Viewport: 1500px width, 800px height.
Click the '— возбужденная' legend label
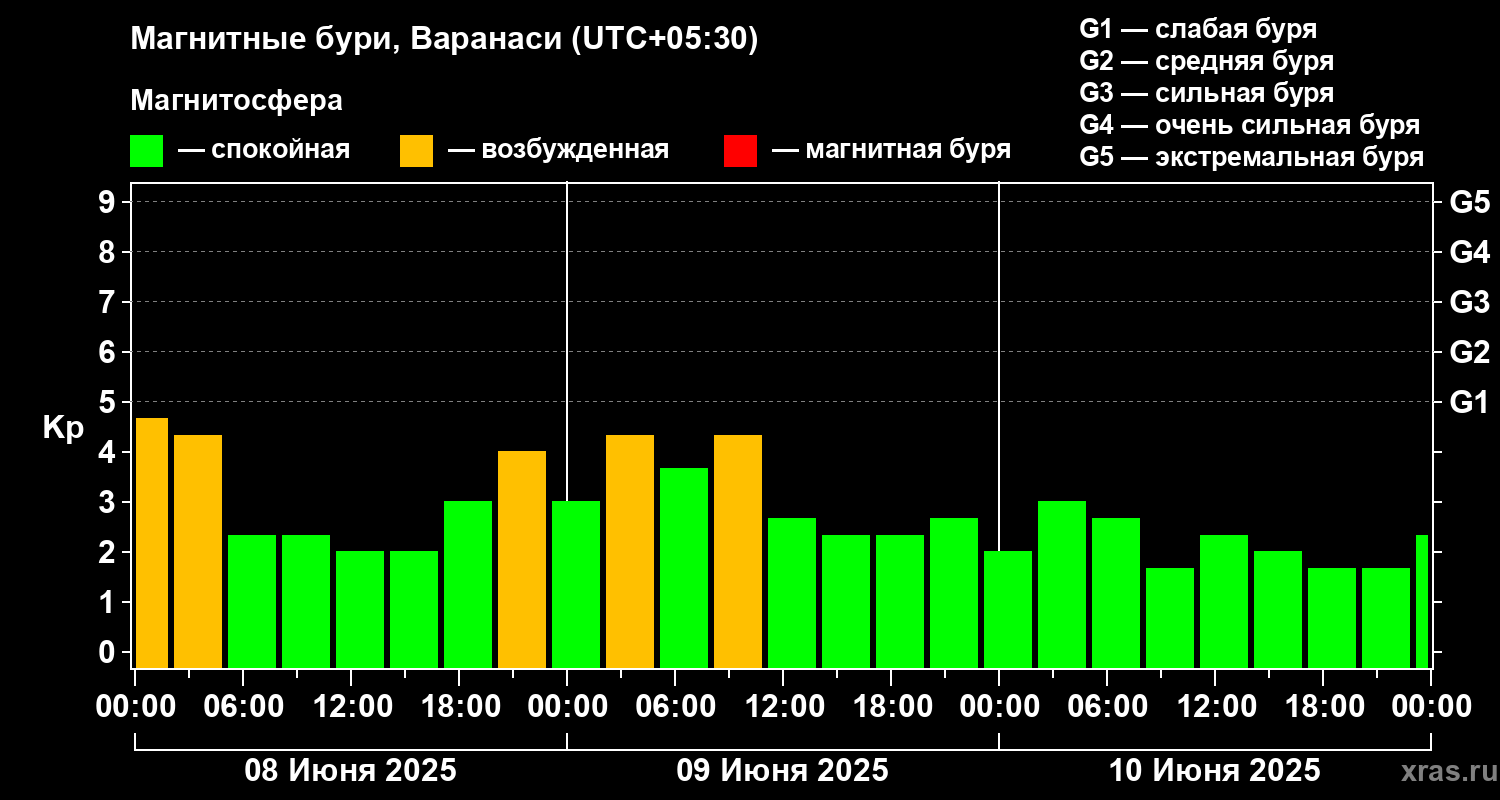(558, 150)
